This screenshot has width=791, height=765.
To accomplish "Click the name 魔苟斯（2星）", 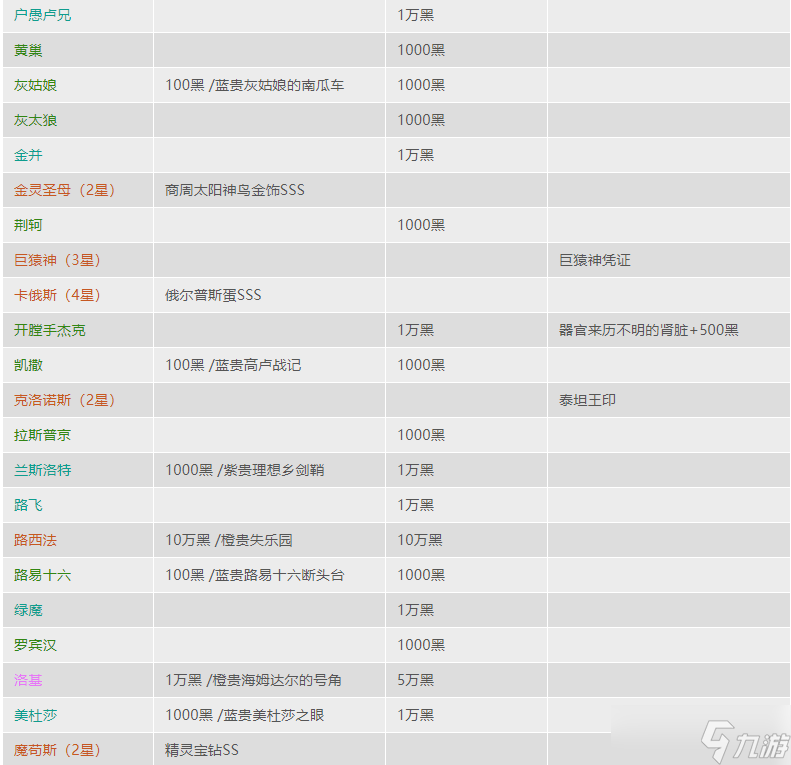I will (58, 750).
